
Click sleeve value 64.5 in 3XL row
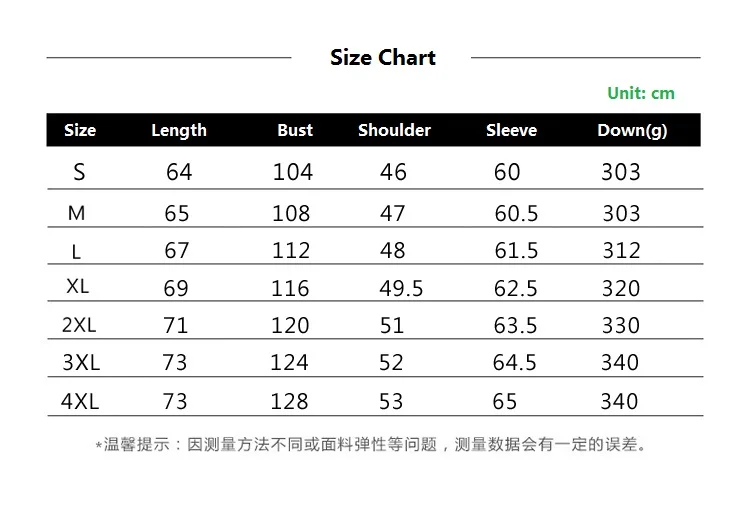tap(515, 362)
